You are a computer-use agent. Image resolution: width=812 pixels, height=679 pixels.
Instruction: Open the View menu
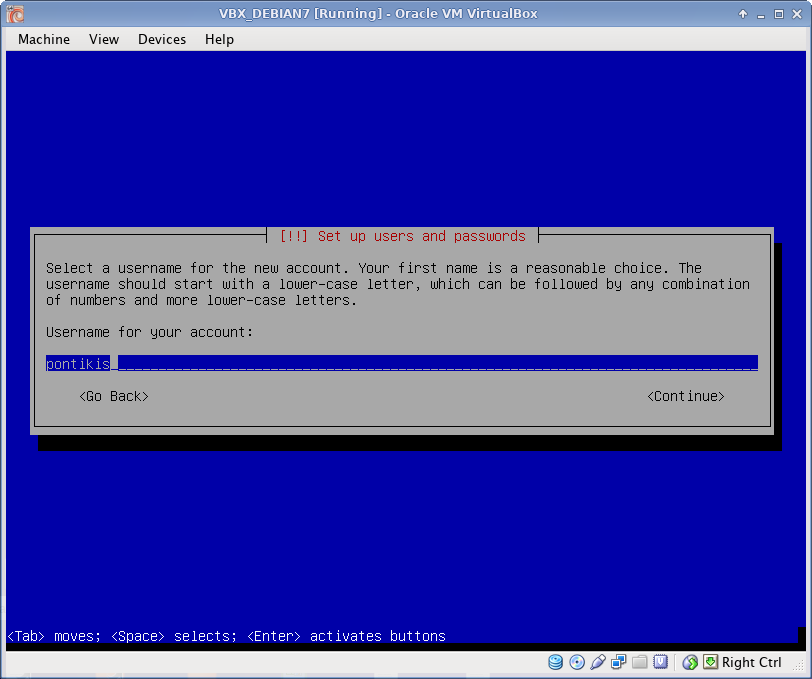[104, 39]
